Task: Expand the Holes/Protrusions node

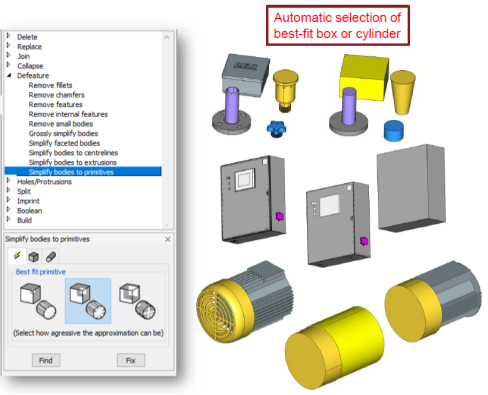Action: click(9, 181)
